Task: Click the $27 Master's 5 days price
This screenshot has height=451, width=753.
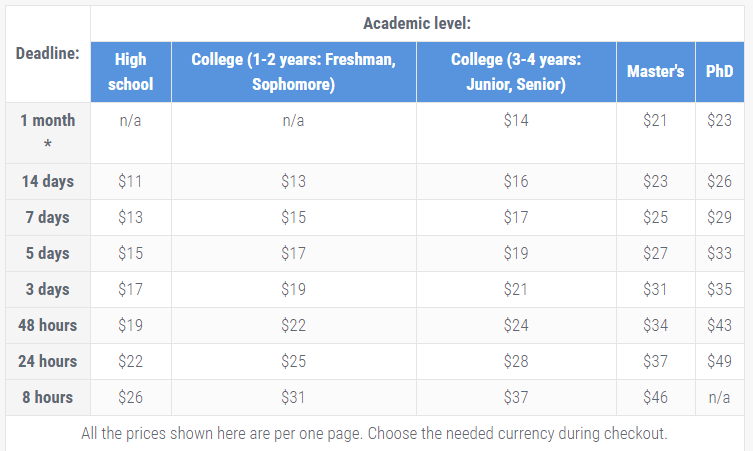Action: coord(656,253)
